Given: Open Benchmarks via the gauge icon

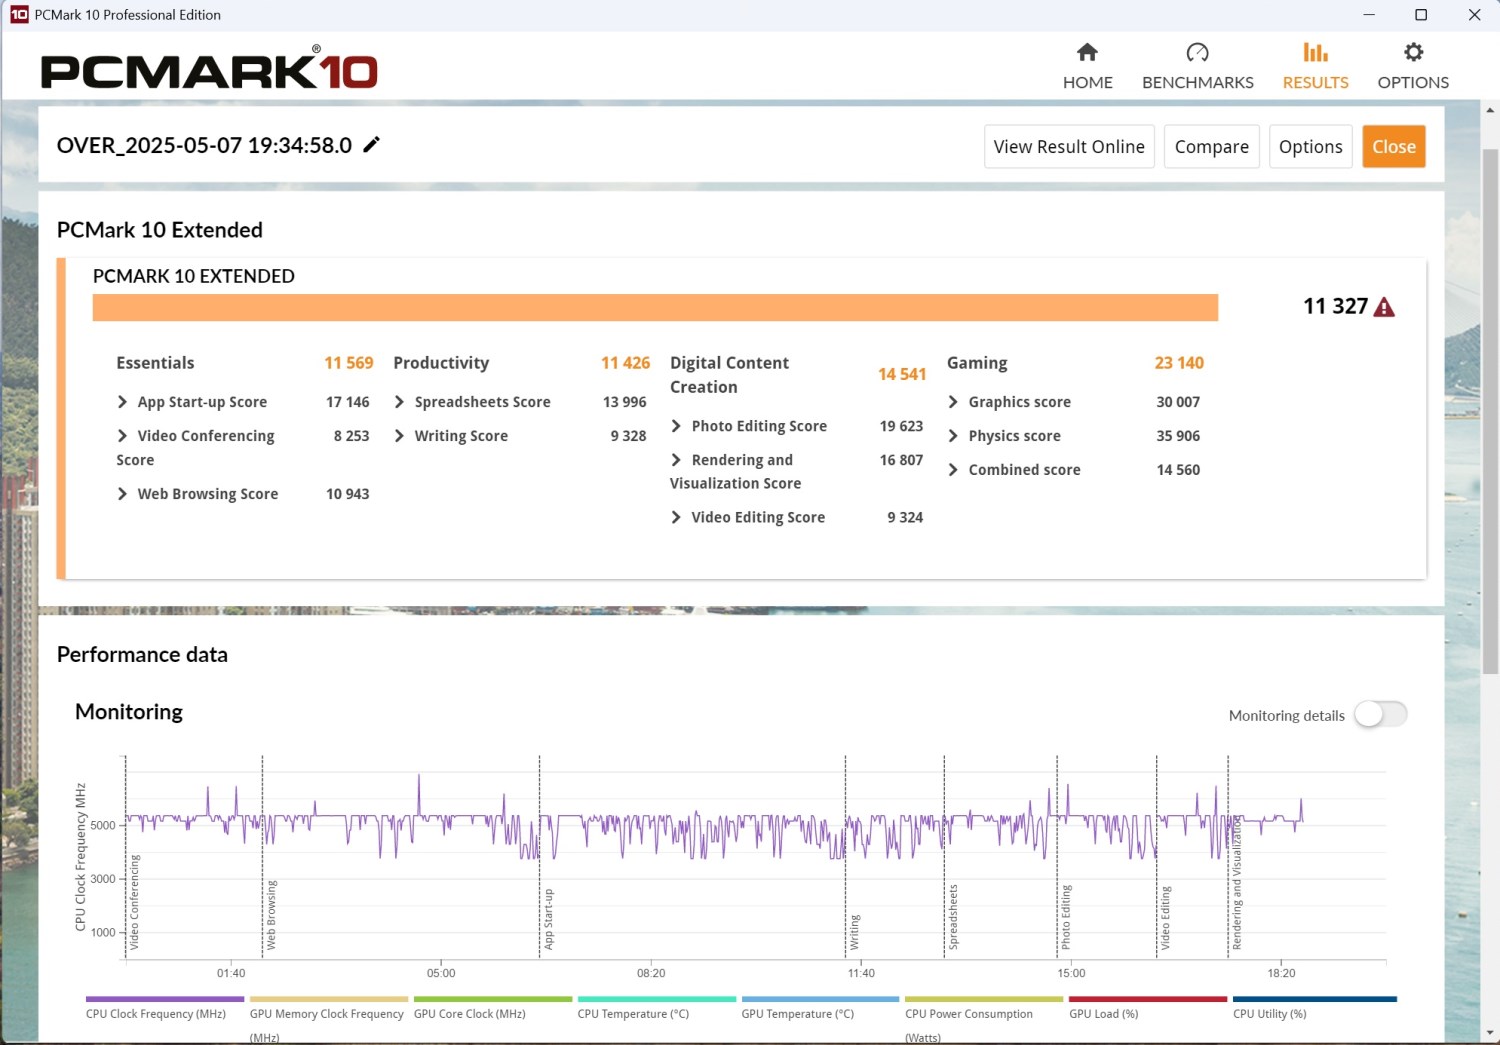Looking at the screenshot, I should (1197, 53).
